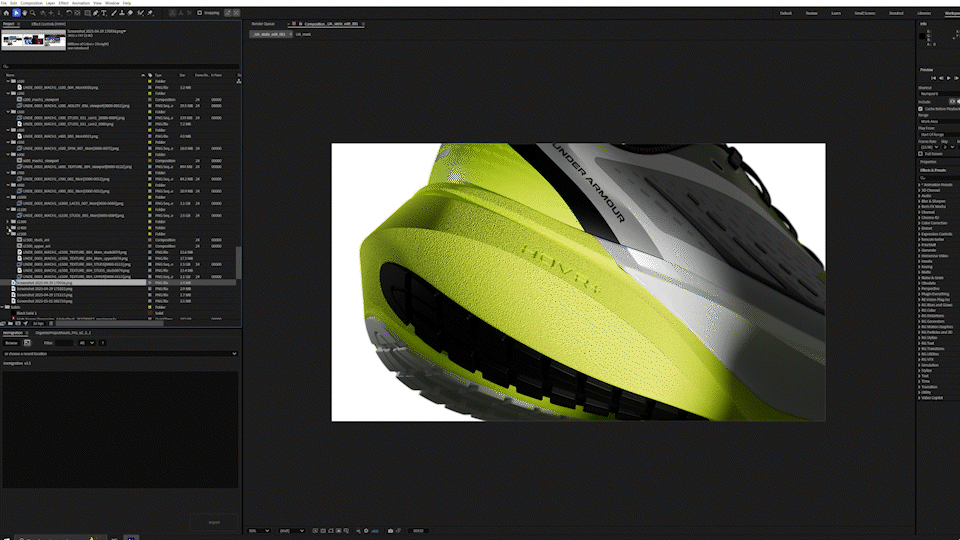Select the Pan camera tool

click(51, 13)
